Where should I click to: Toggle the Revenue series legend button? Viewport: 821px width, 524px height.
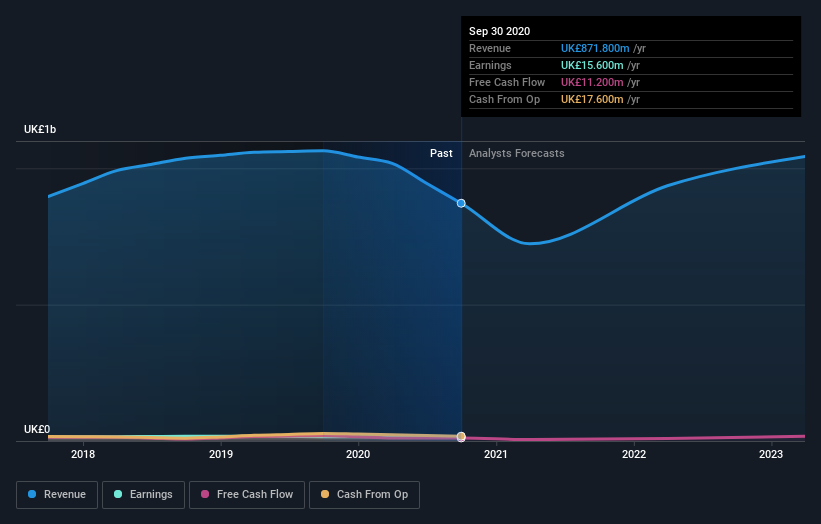(57, 495)
